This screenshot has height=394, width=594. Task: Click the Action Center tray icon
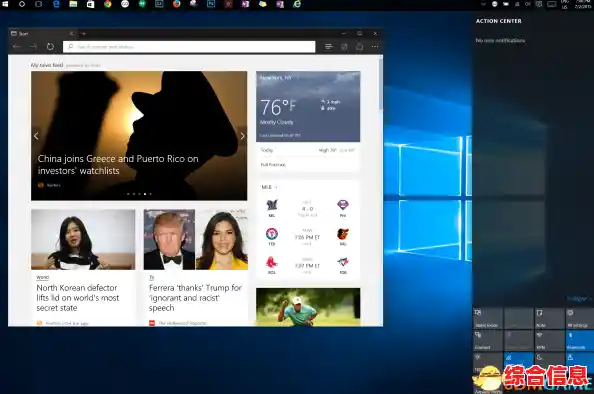tap(539, 4)
